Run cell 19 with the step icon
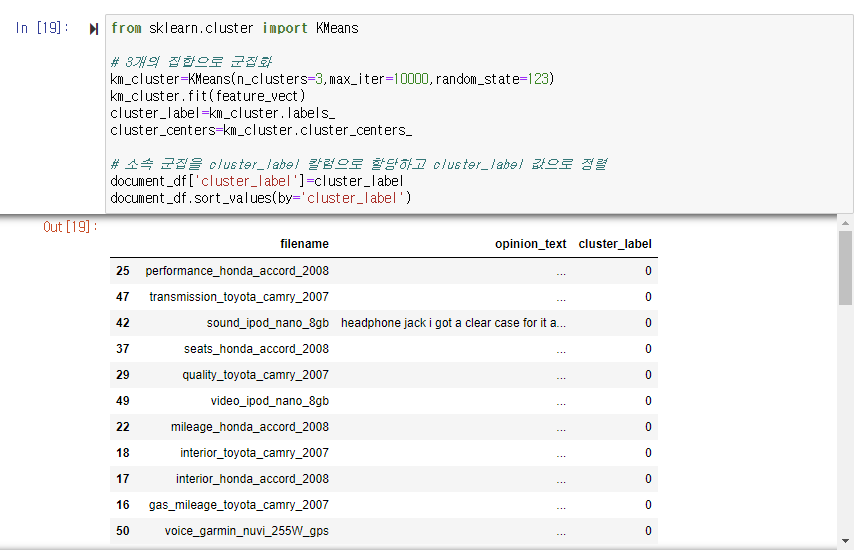Screen dimensions: 862x559 click(93, 29)
